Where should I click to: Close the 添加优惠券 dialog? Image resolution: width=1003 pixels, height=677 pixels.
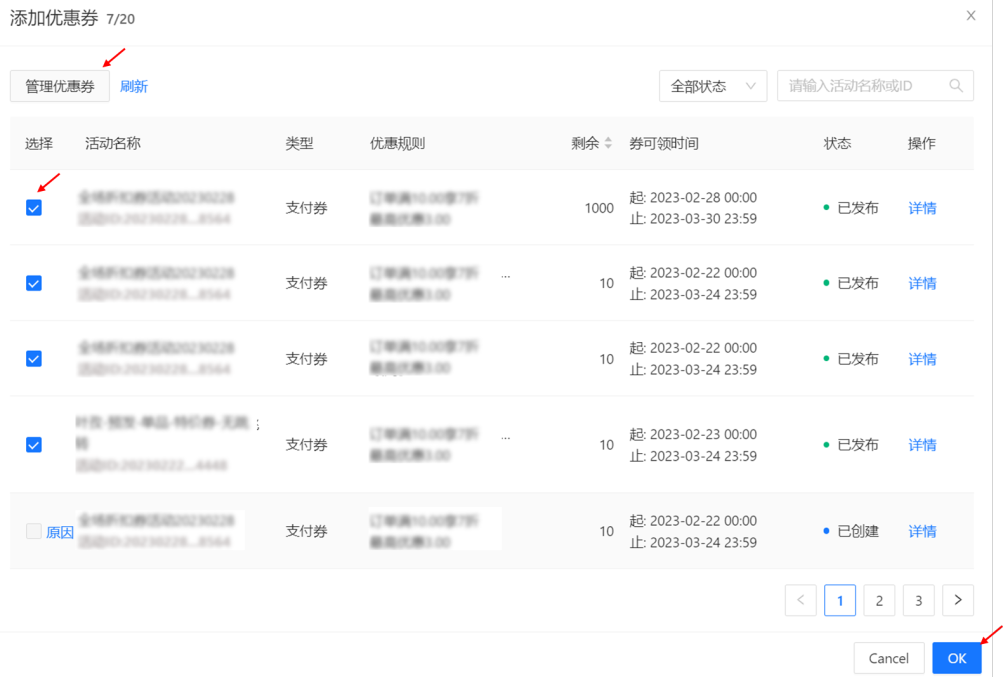click(970, 15)
